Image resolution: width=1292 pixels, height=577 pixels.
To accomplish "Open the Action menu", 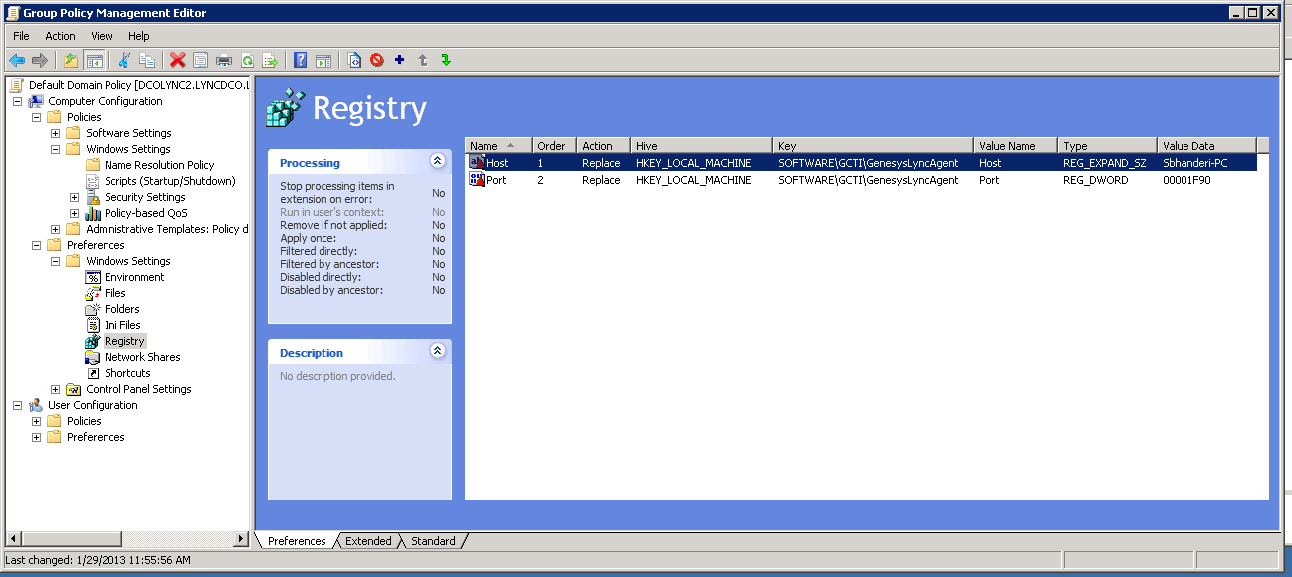I will [x=60, y=36].
